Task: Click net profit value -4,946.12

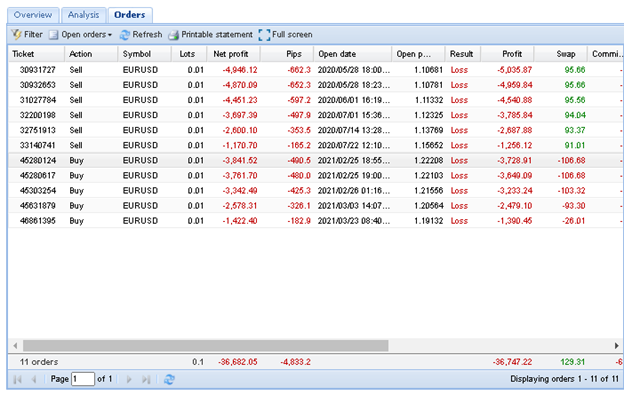Action: pos(240,70)
